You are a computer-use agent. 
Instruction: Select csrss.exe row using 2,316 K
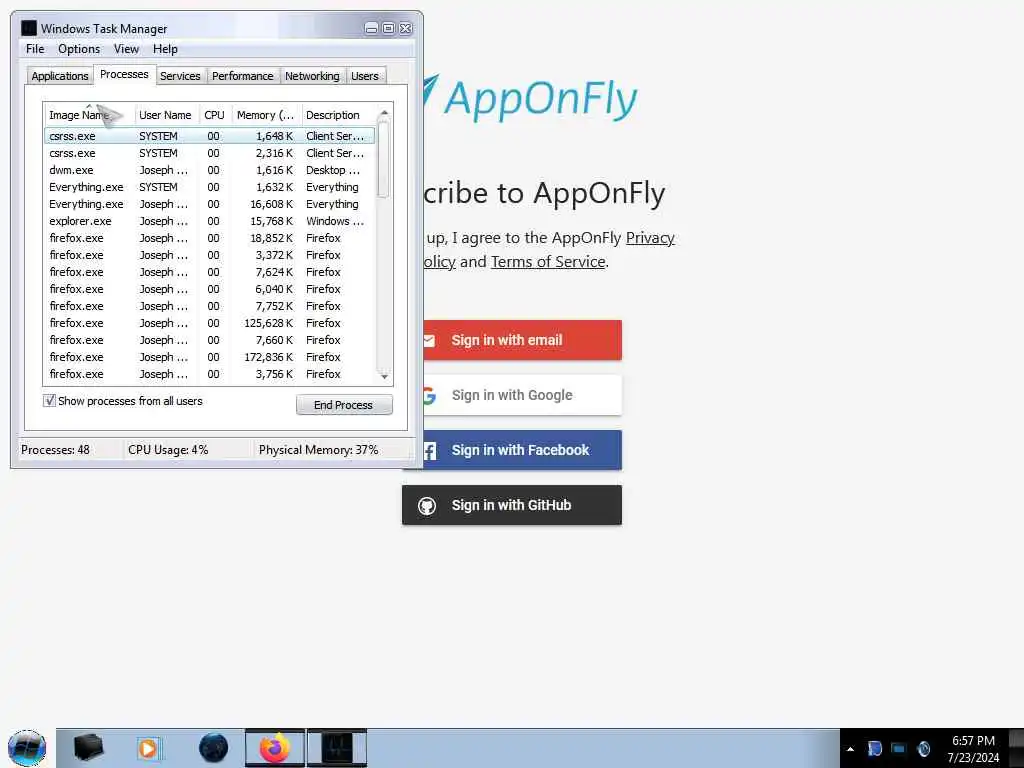tap(210, 153)
